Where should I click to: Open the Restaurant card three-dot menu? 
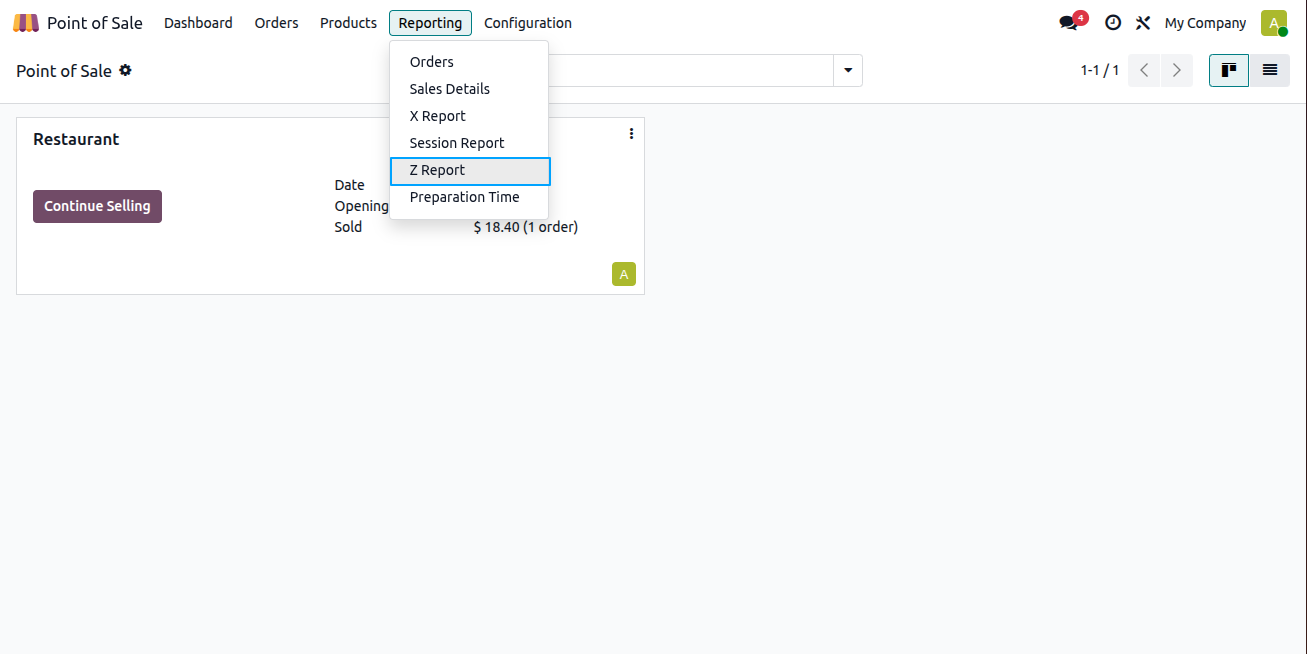click(x=631, y=133)
